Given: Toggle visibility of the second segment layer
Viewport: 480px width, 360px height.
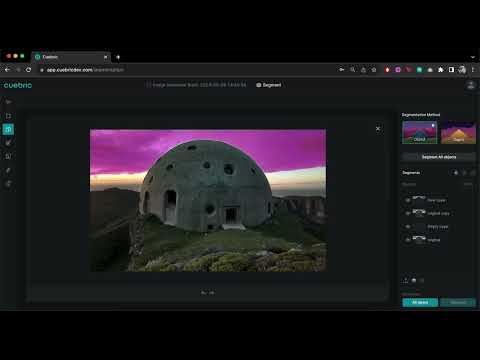Looking at the screenshot, I should click(x=407, y=213).
